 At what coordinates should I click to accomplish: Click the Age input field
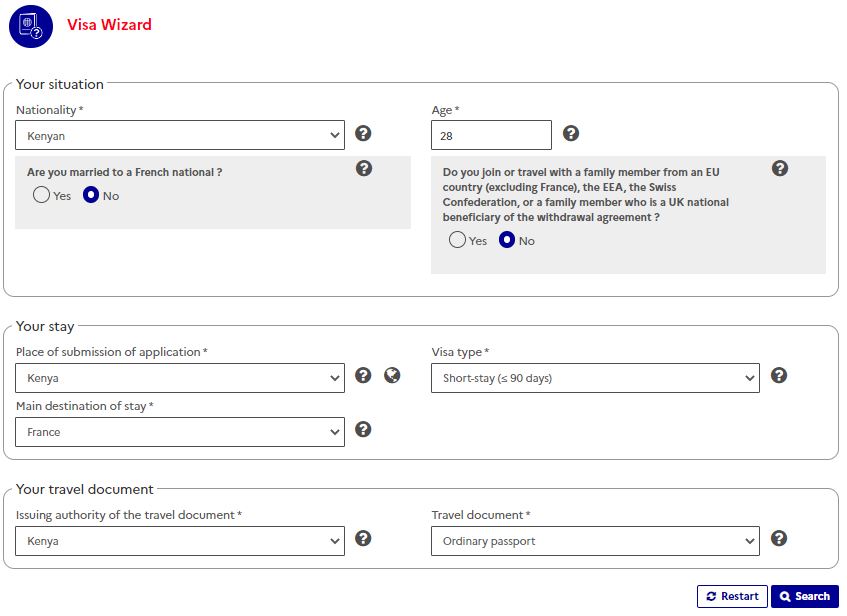tap(492, 135)
